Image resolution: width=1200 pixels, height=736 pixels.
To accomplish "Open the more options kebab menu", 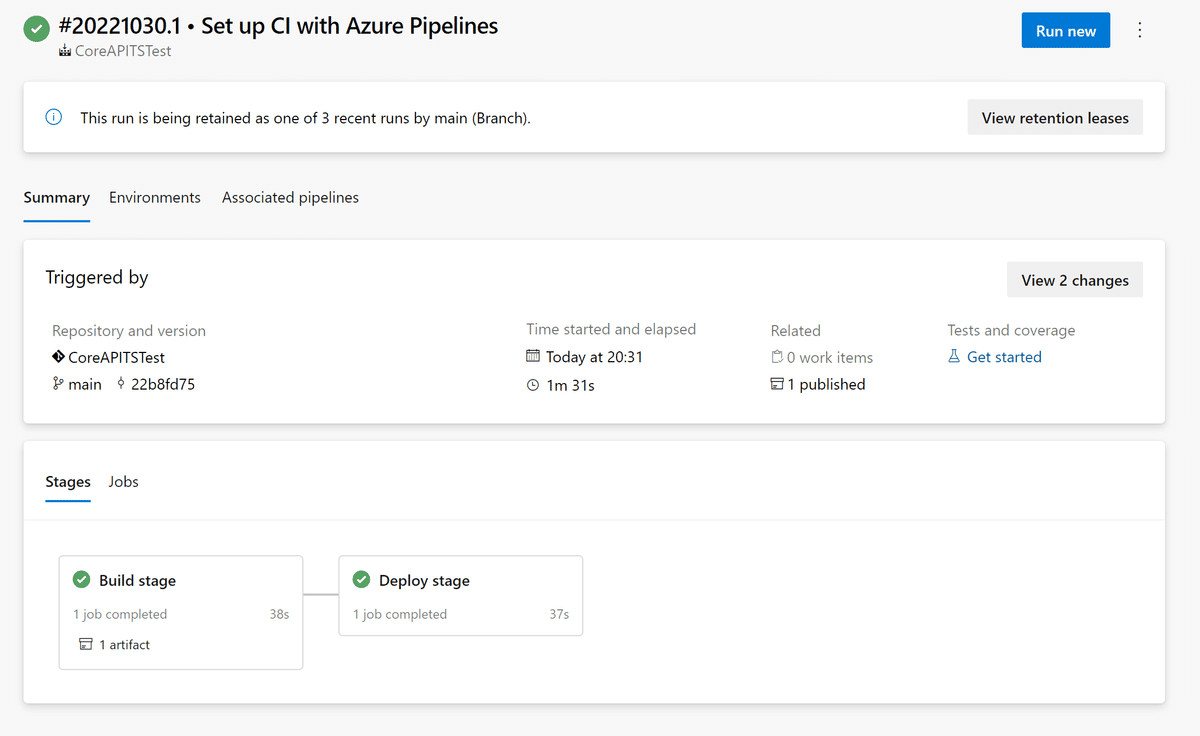I will click(x=1139, y=30).
